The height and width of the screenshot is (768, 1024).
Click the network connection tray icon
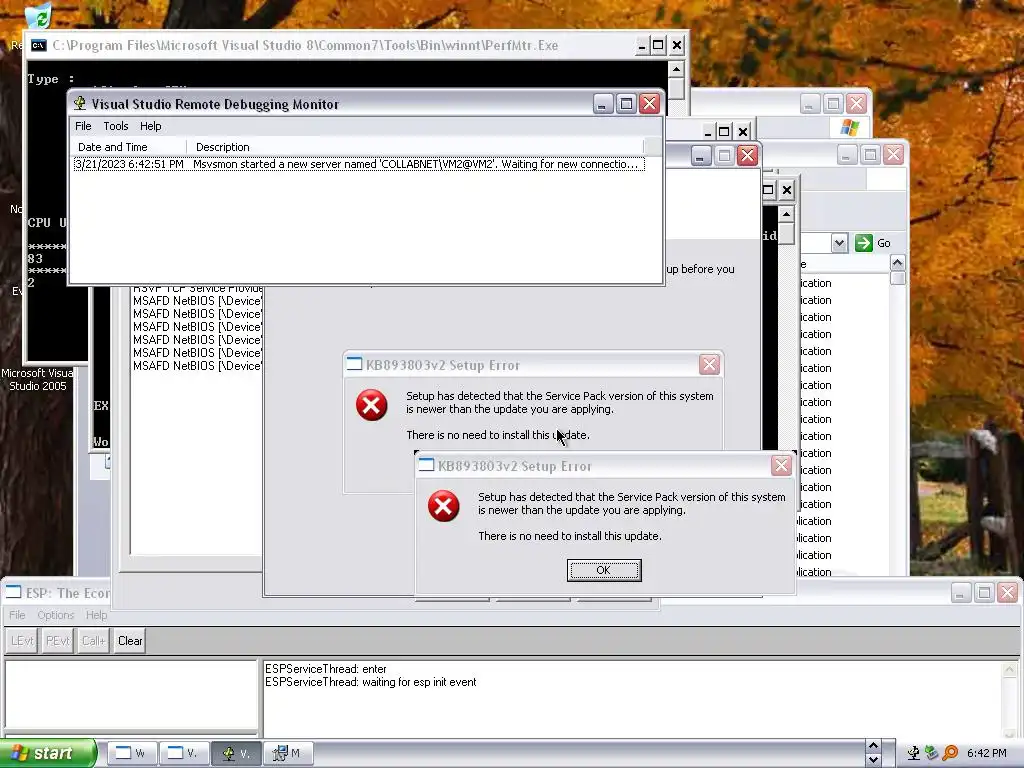point(932,753)
